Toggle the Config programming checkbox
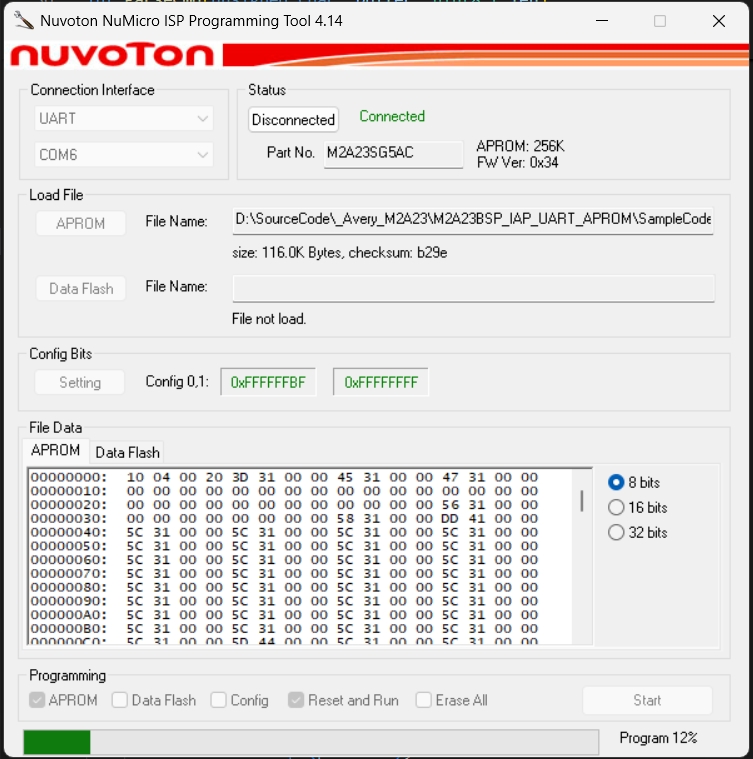Screen dimensions: 753x759 (x=219, y=700)
